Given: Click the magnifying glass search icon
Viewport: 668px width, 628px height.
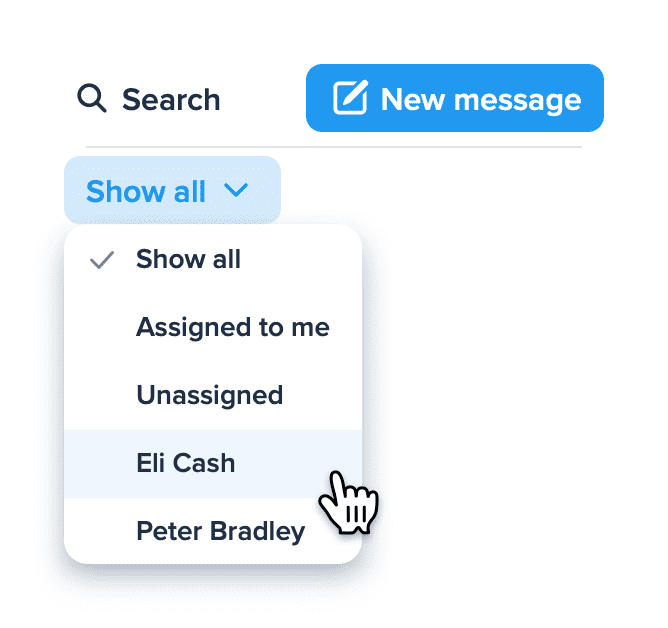Looking at the screenshot, I should pyautogui.click(x=92, y=98).
